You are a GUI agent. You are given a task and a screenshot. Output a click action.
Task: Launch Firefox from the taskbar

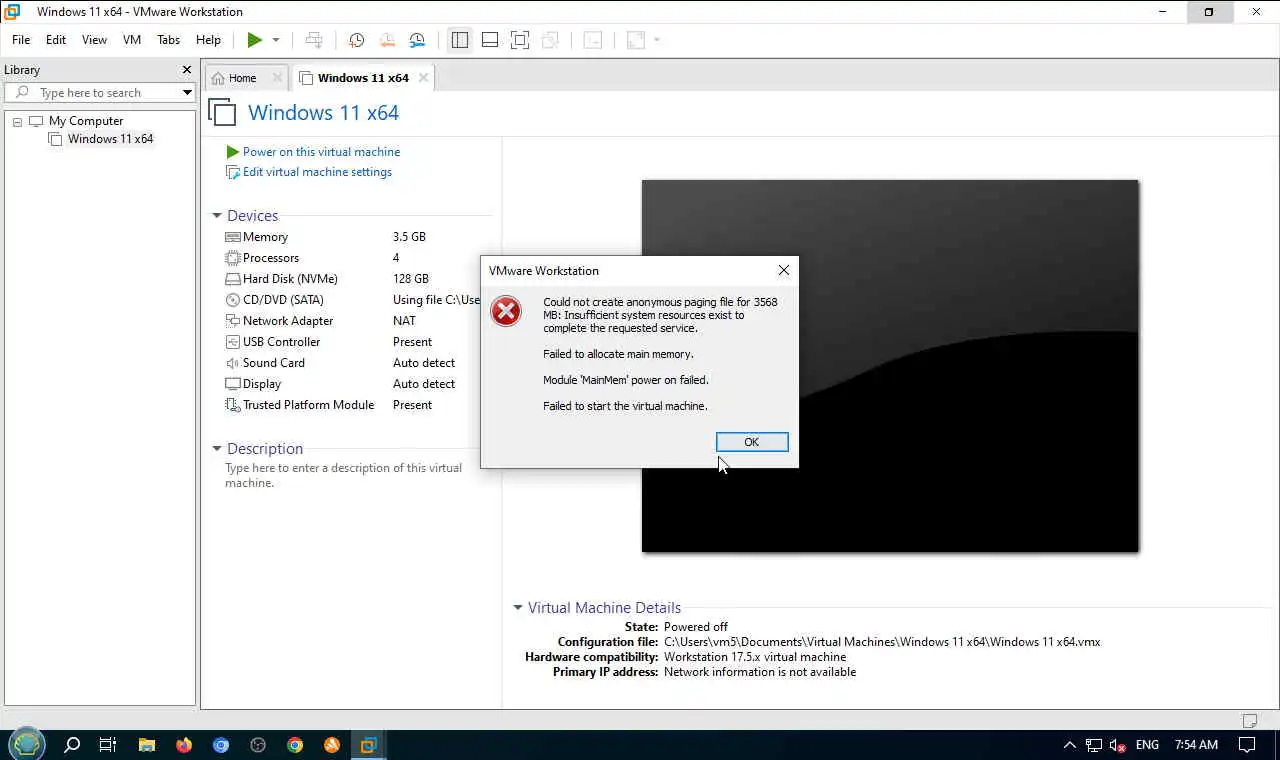183,745
